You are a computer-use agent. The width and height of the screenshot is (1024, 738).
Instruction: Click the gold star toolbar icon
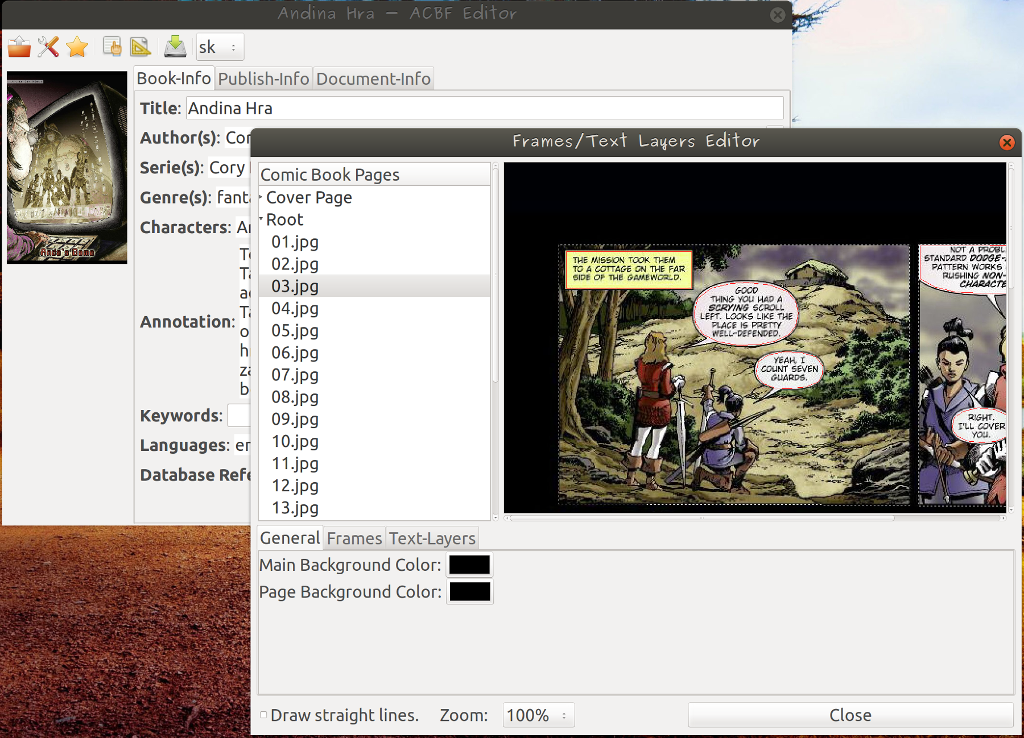(x=77, y=47)
